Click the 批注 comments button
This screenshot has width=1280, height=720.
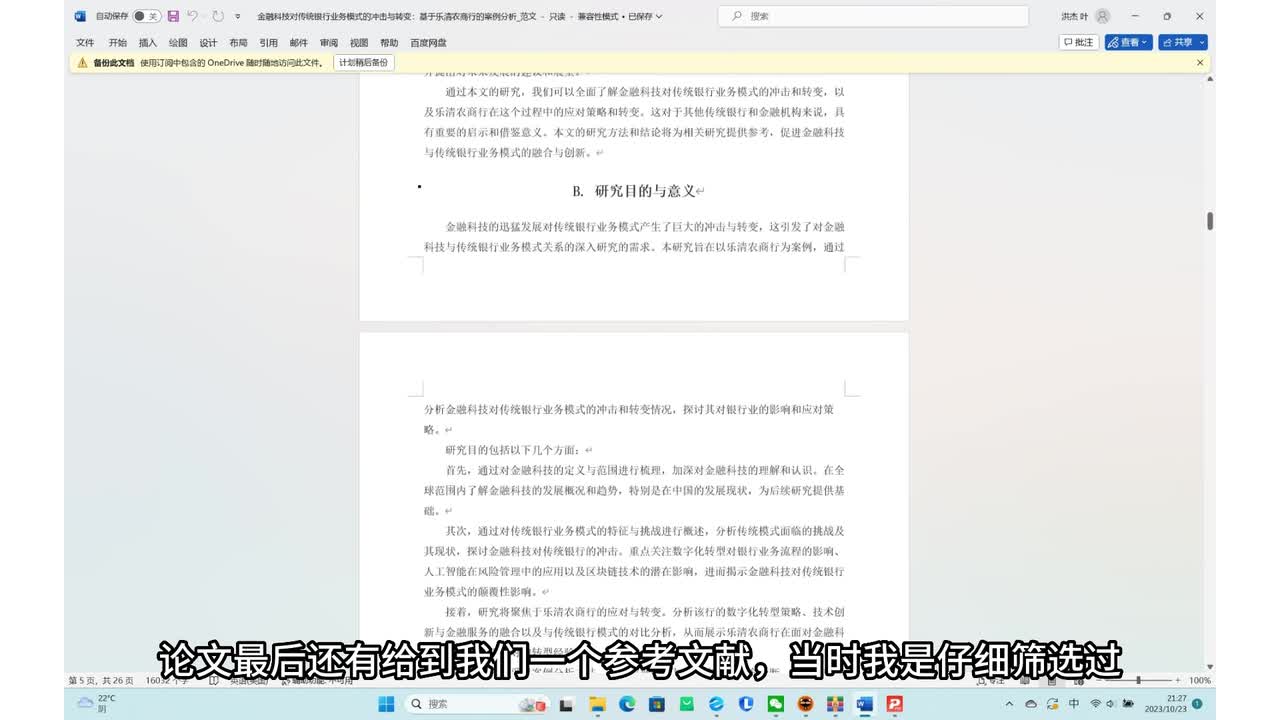(x=1079, y=42)
